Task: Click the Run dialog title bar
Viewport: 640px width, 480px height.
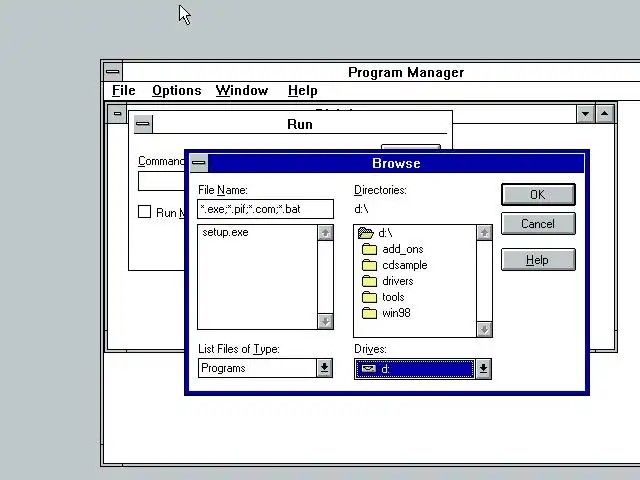Action: point(300,124)
